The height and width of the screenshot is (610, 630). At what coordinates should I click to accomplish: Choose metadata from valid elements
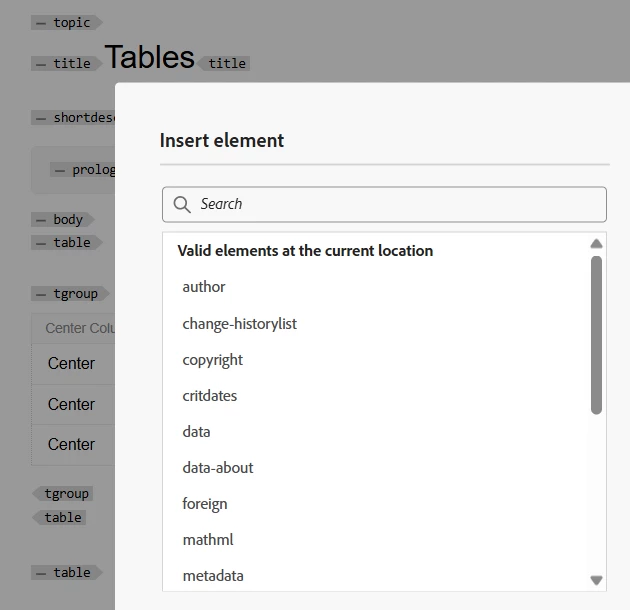(212, 576)
